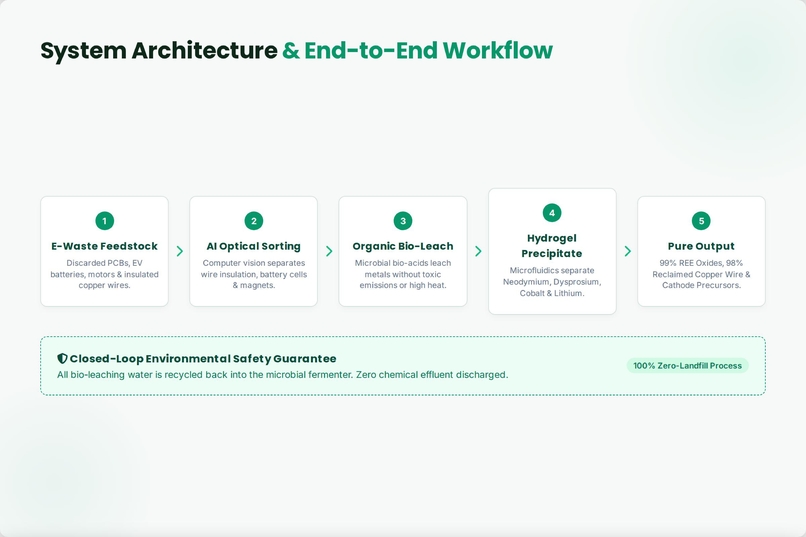Viewport: 806px width, 537px height.
Task: Select the AI Optical Sorting card title
Action: 253,246
